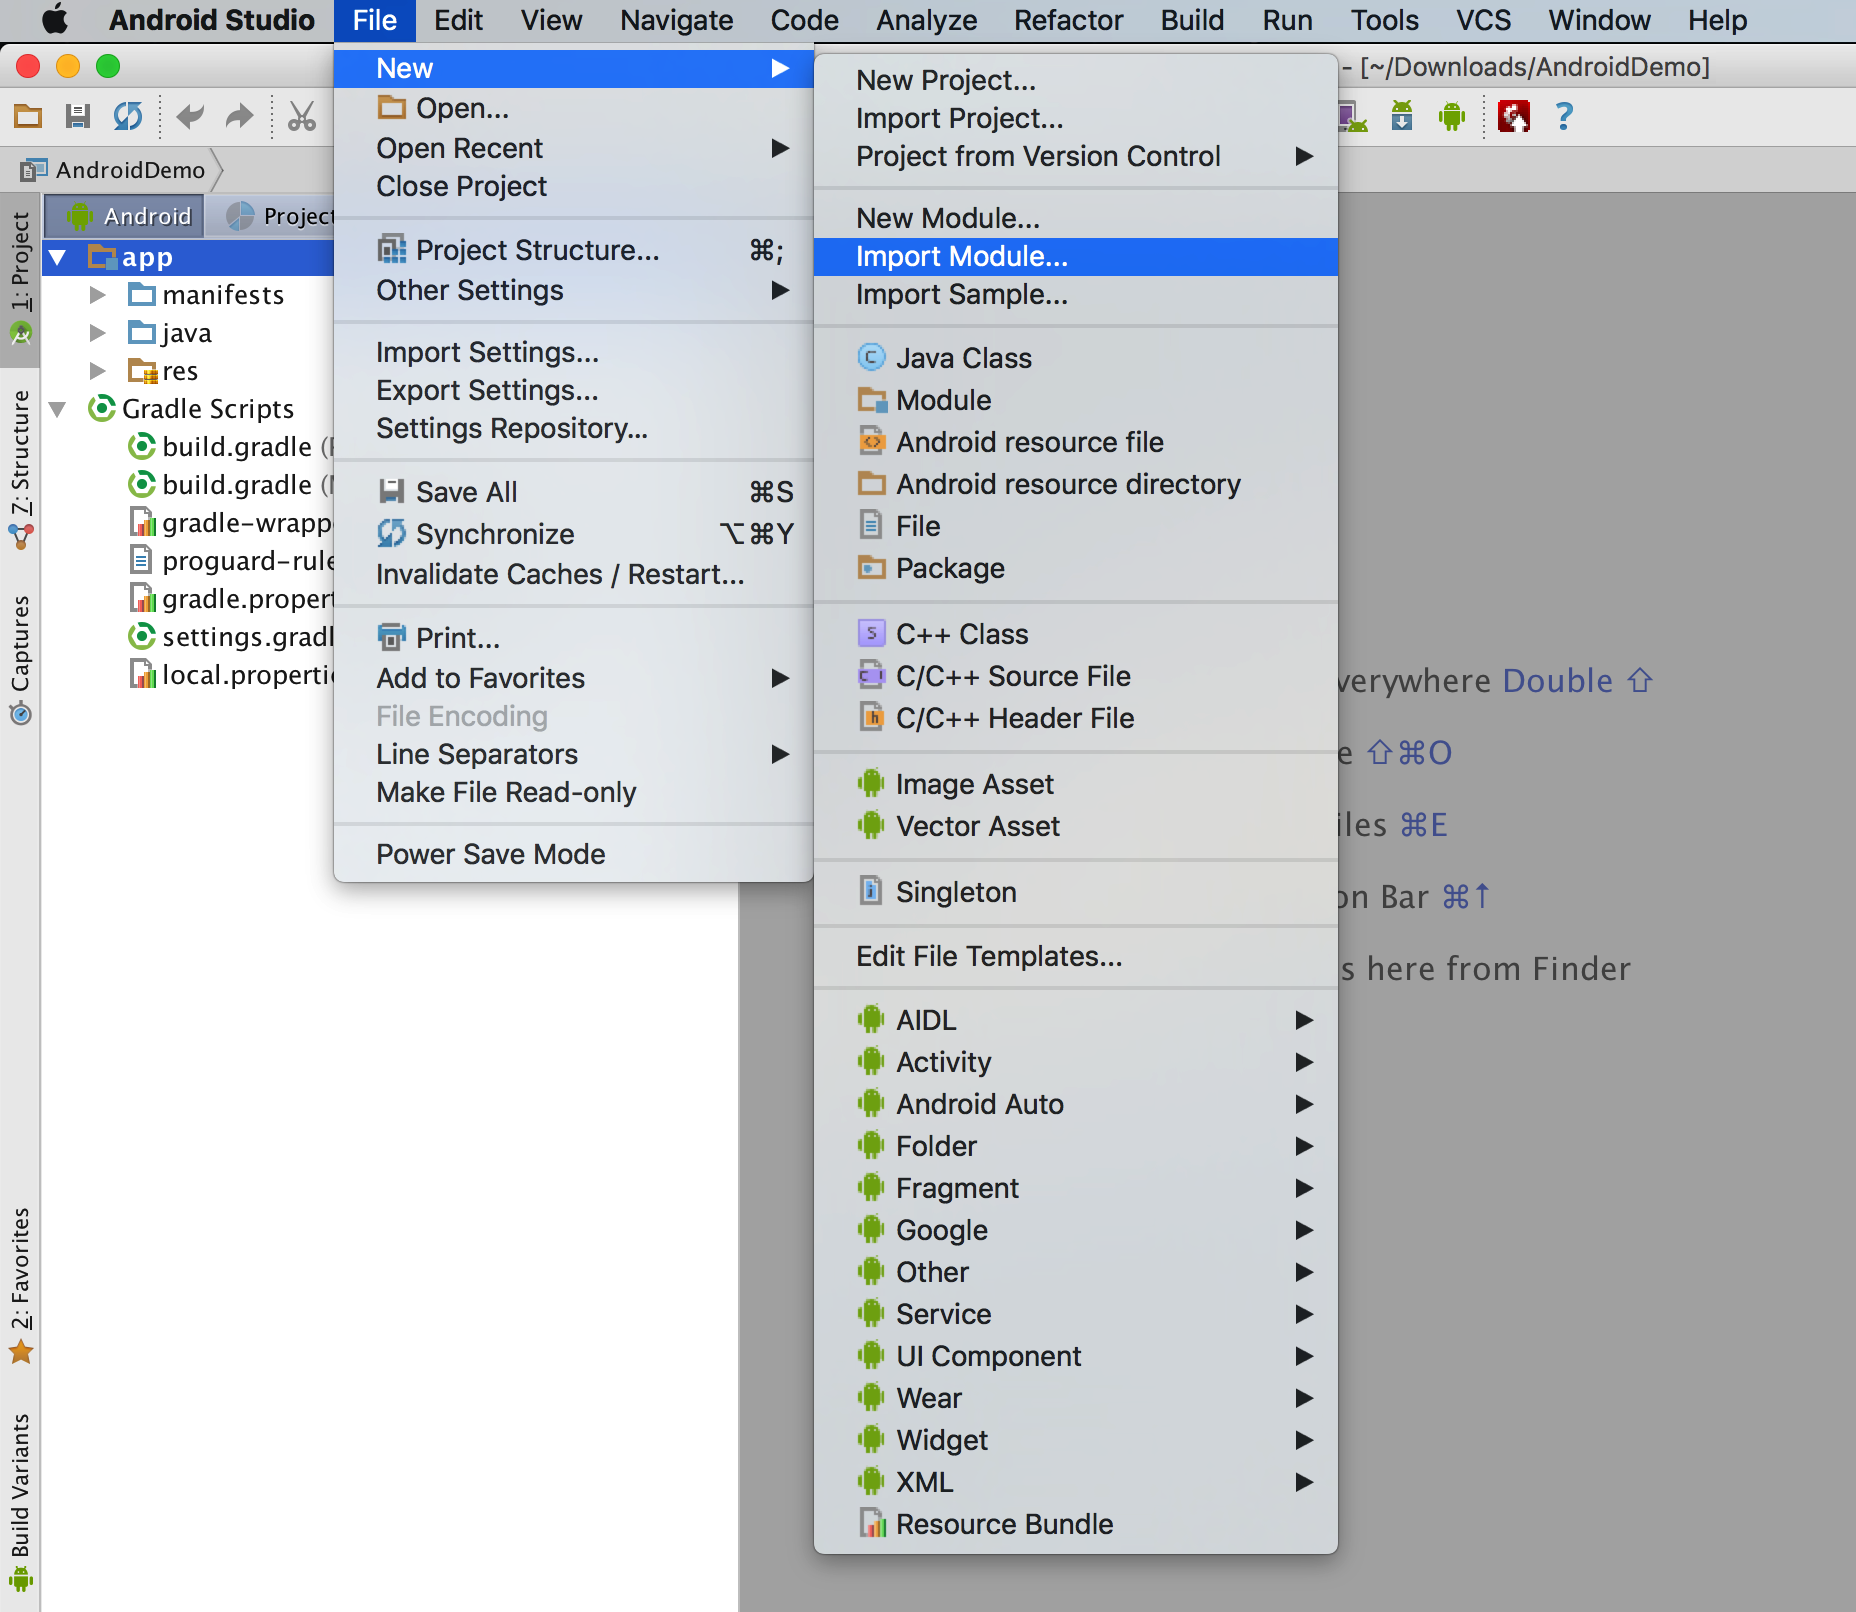Open the Favorites tool window side tab
The height and width of the screenshot is (1612, 1856).
point(20,1285)
